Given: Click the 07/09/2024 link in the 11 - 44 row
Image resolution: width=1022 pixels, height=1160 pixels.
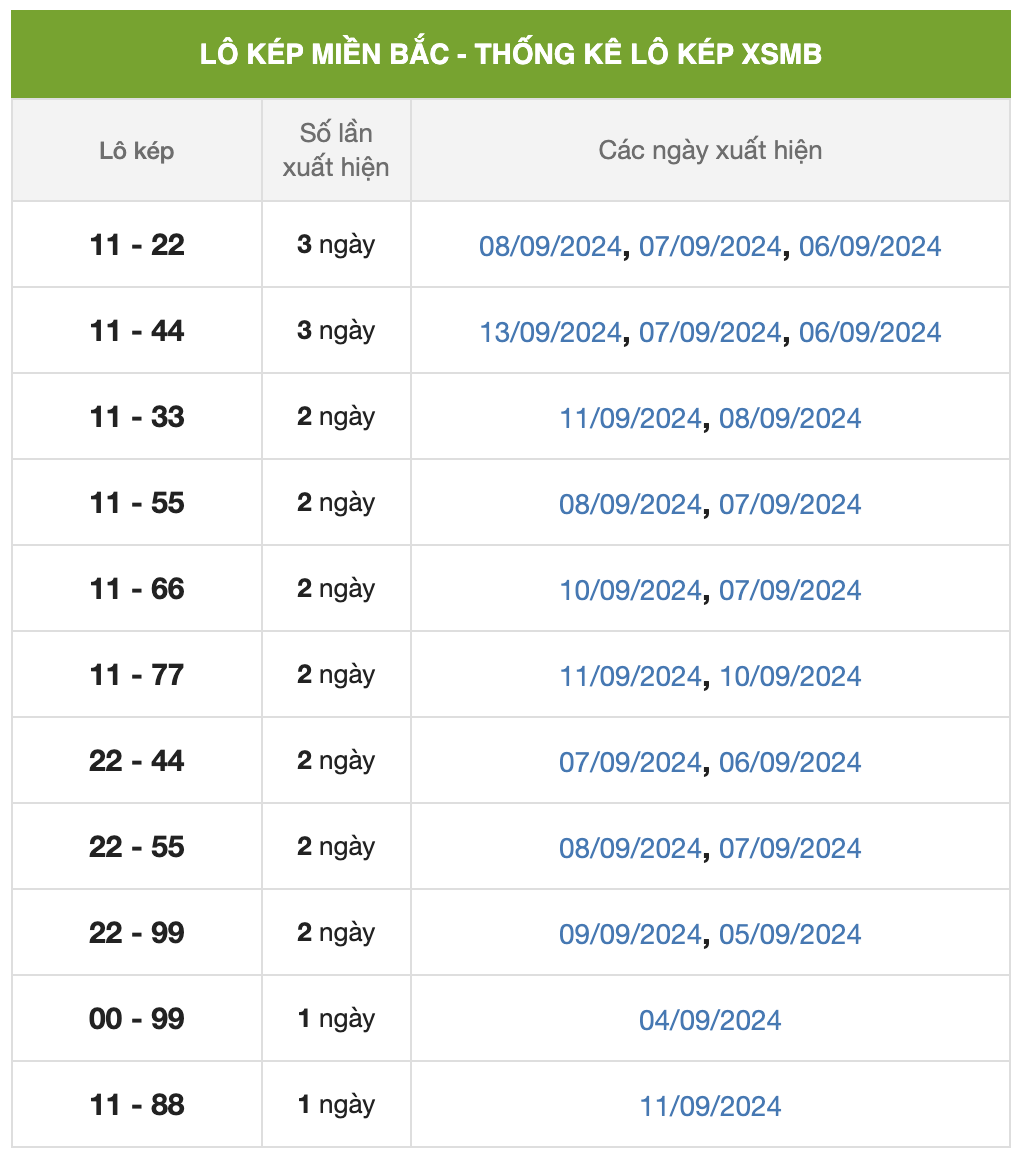Looking at the screenshot, I should [710, 332].
